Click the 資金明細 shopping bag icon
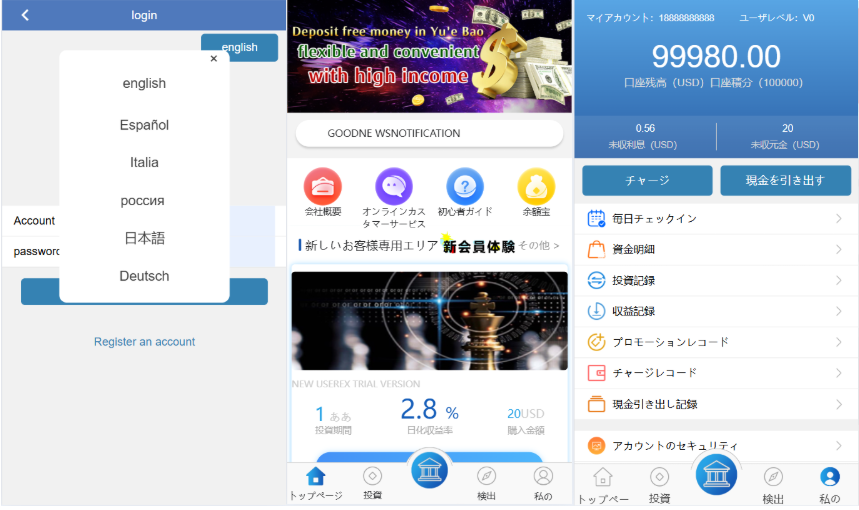Image resolution: width=859 pixels, height=510 pixels. pyautogui.click(x=596, y=249)
